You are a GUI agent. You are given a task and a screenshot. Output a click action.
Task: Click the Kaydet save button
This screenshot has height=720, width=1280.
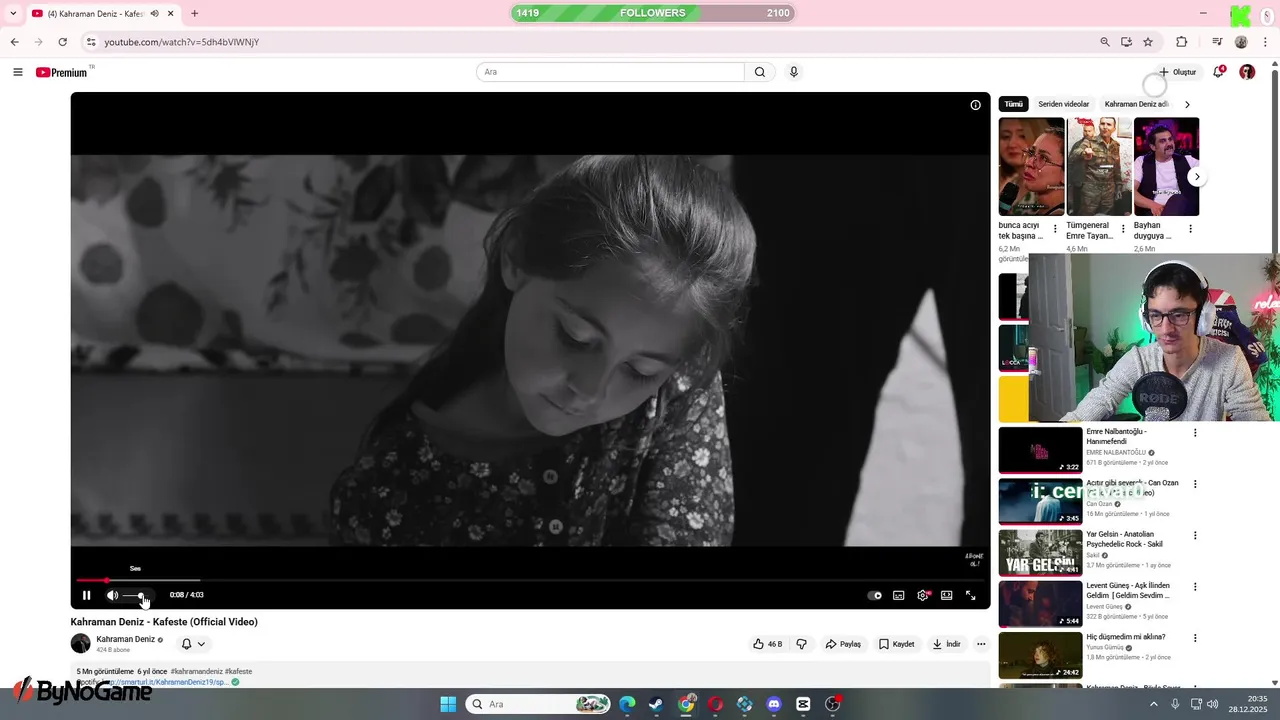click(897, 644)
